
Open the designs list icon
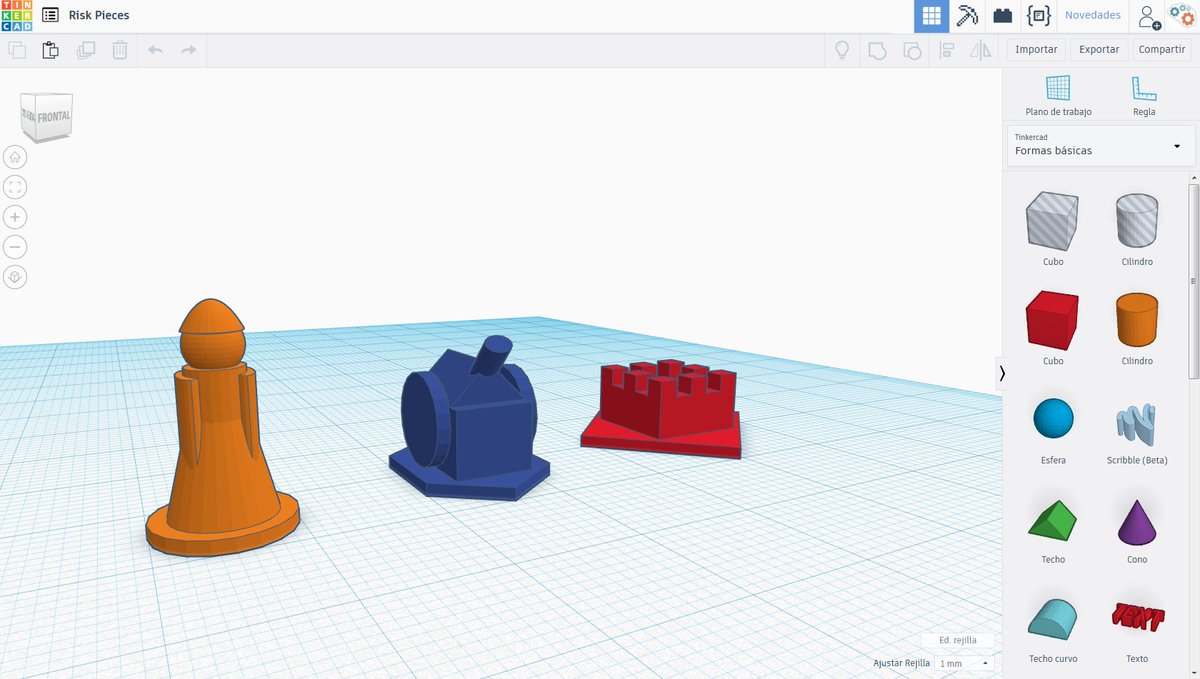[x=50, y=15]
